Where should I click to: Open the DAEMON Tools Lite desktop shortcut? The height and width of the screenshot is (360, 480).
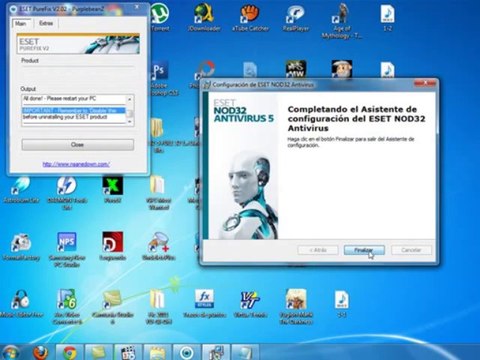(x=67, y=193)
